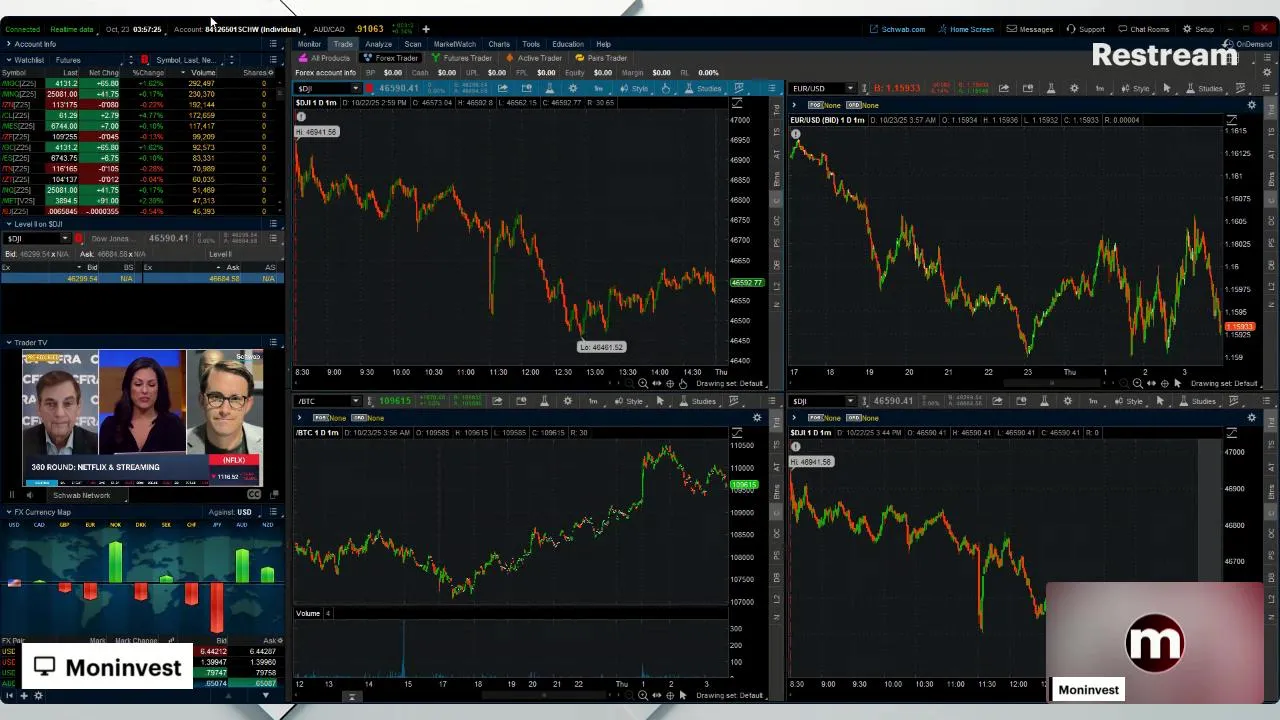This screenshot has width=1280, height=720.
Task: Open Style menu on top-left $DJI chart
Action: pos(634,89)
